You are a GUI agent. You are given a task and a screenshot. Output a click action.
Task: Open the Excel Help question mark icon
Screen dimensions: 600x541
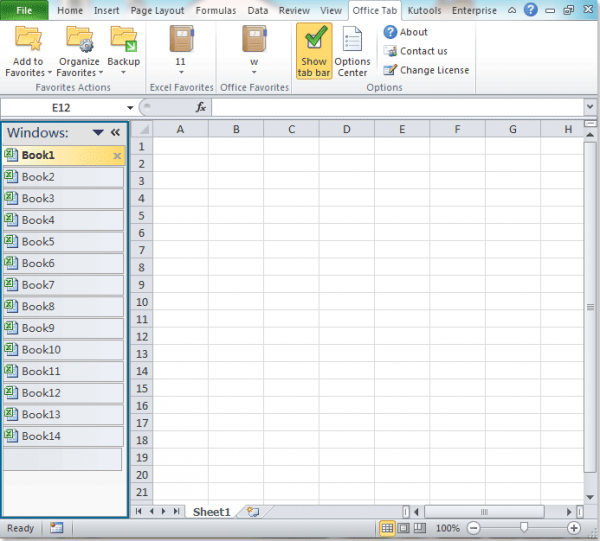[x=530, y=10]
